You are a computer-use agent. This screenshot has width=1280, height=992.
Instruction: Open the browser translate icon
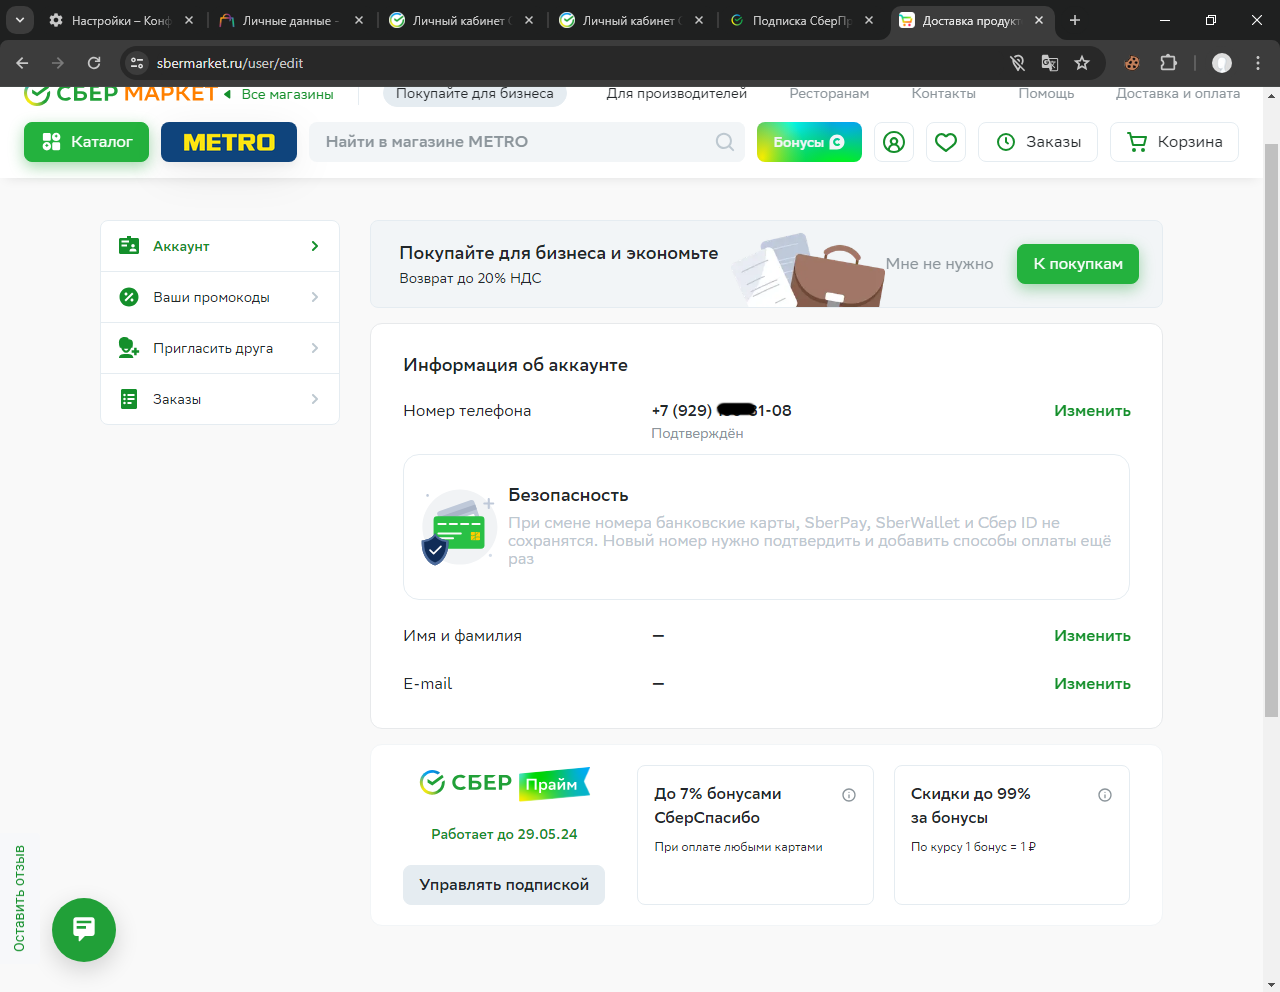coord(1050,63)
